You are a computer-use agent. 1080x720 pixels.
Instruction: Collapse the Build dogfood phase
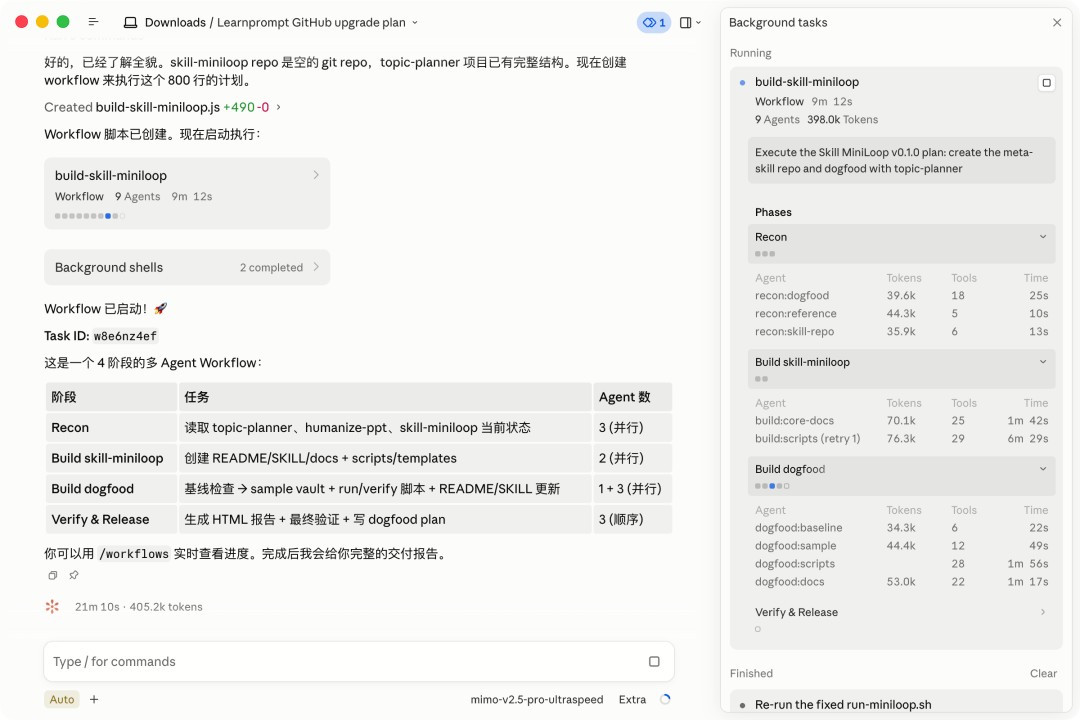click(1043, 469)
